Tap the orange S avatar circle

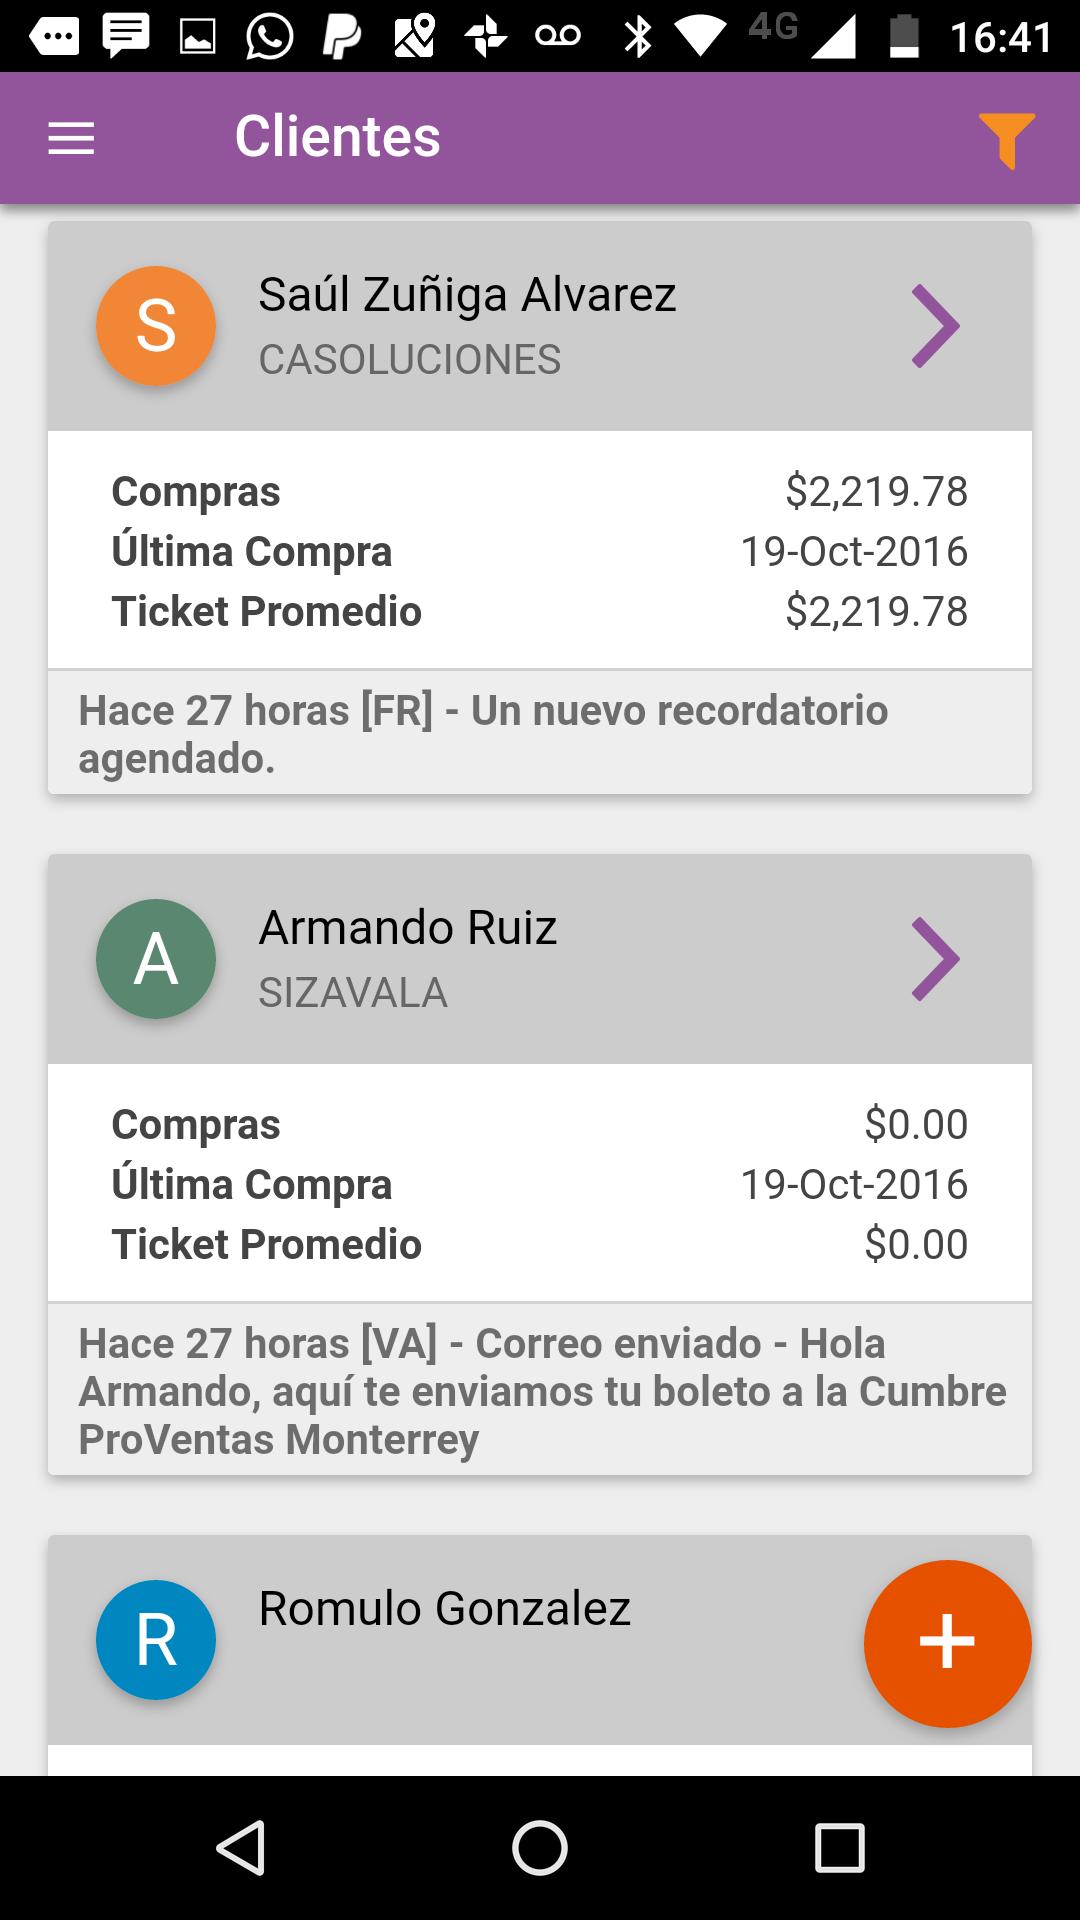coord(156,326)
